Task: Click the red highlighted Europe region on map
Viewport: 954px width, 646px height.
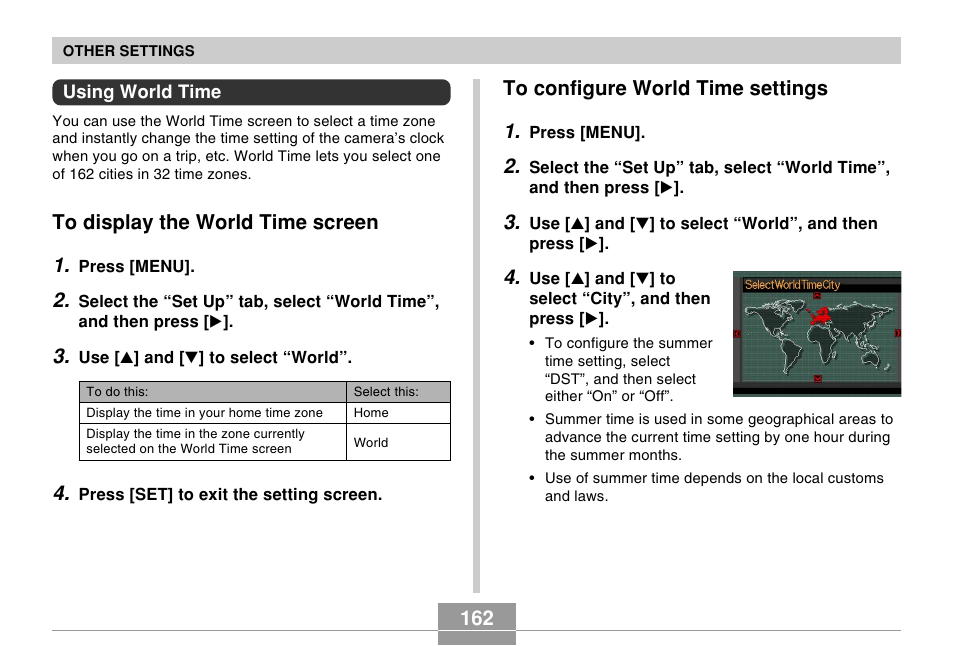Action: click(819, 316)
